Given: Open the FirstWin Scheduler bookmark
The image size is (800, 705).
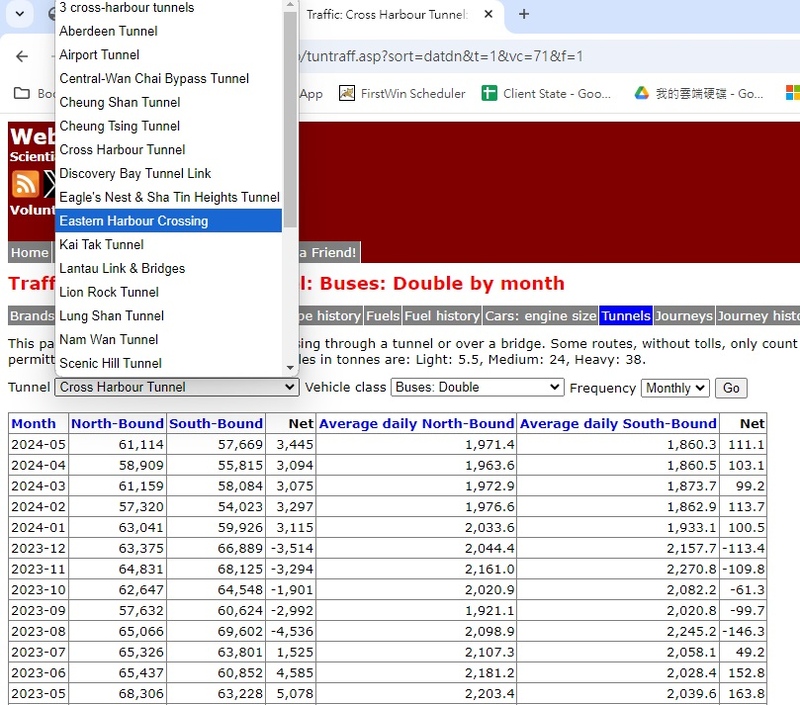Looking at the screenshot, I should coord(402,93).
